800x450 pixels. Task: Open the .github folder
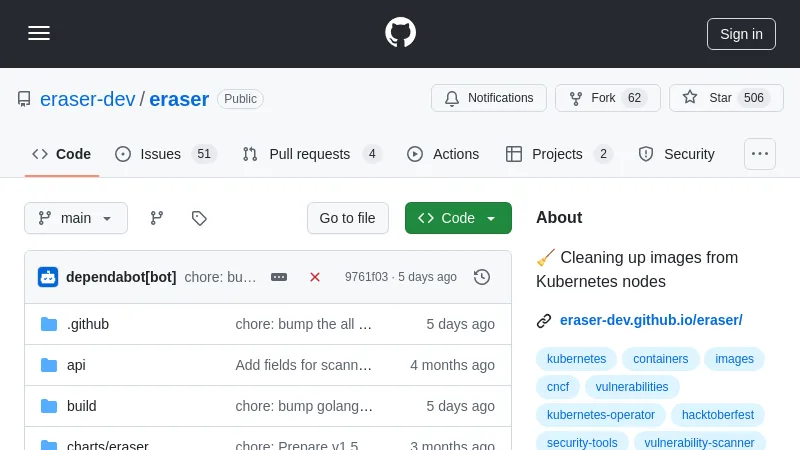(x=88, y=324)
